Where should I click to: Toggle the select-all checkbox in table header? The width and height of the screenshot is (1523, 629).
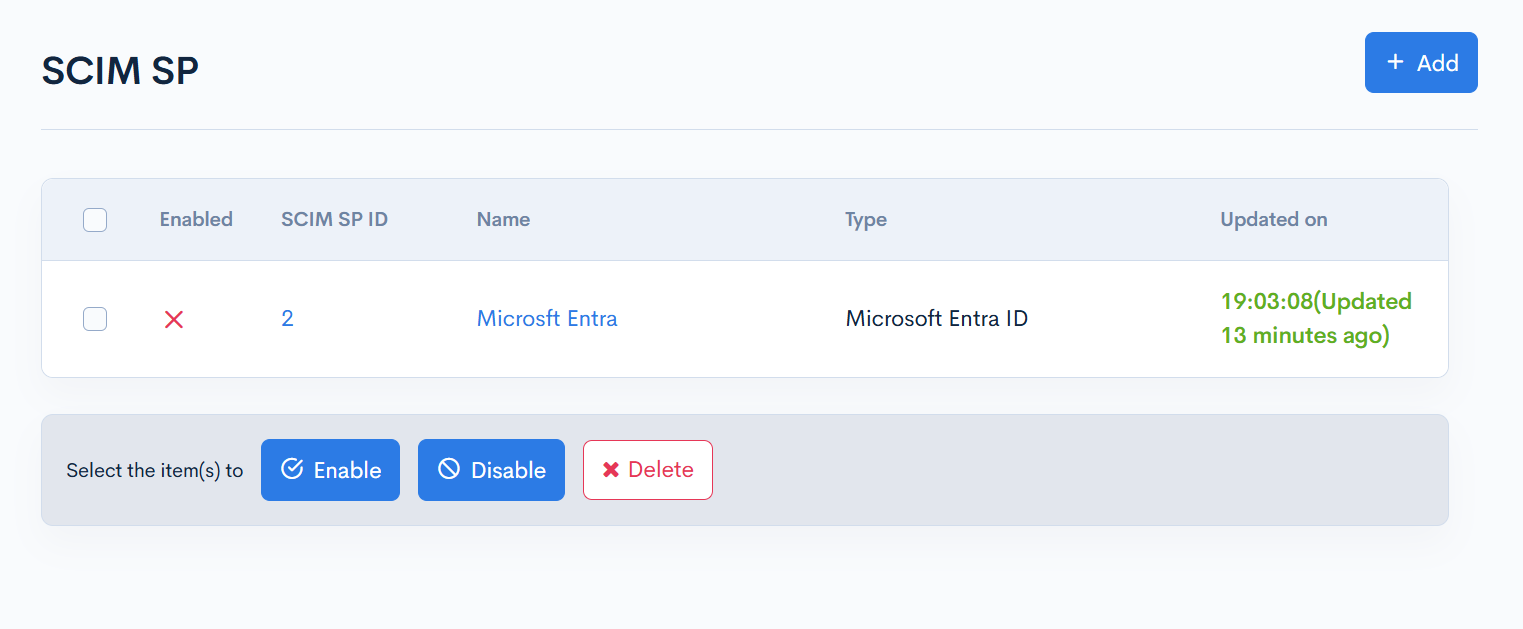(x=95, y=219)
